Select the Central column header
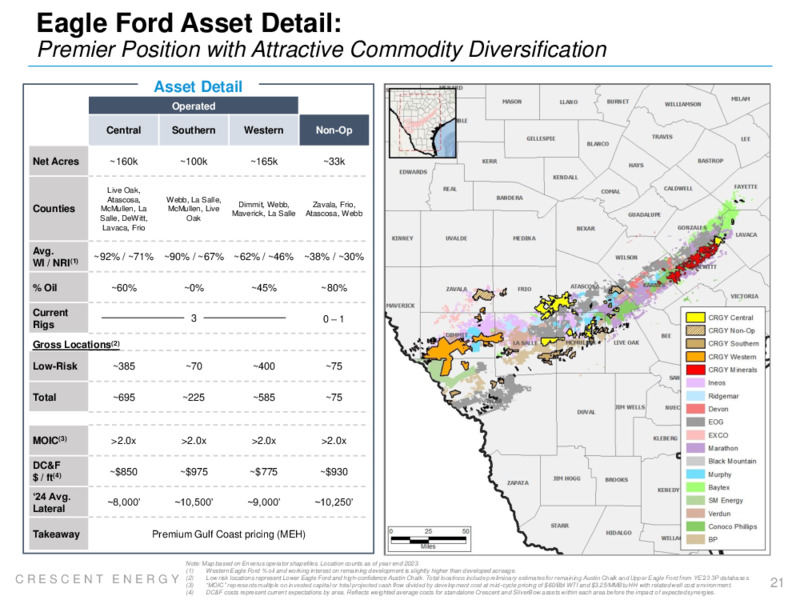 point(123,130)
